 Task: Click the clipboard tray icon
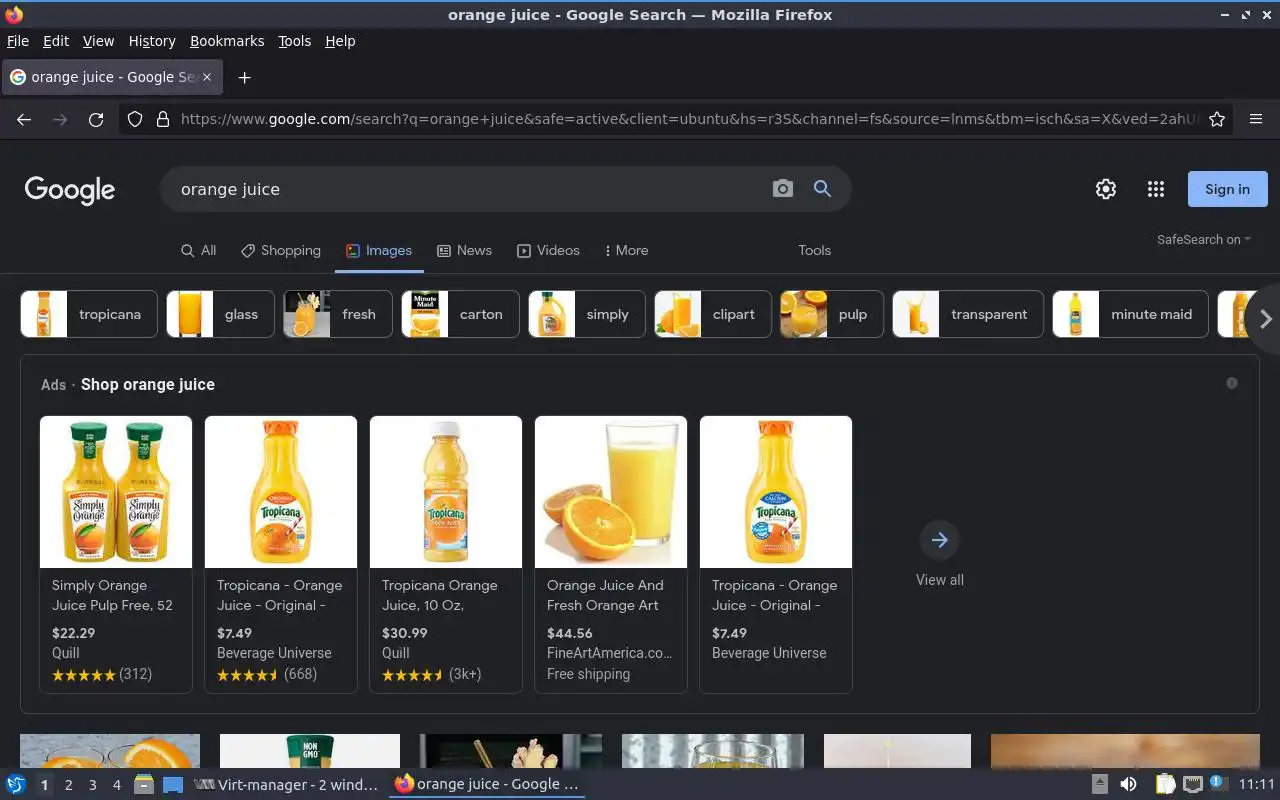coord(1166,785)
